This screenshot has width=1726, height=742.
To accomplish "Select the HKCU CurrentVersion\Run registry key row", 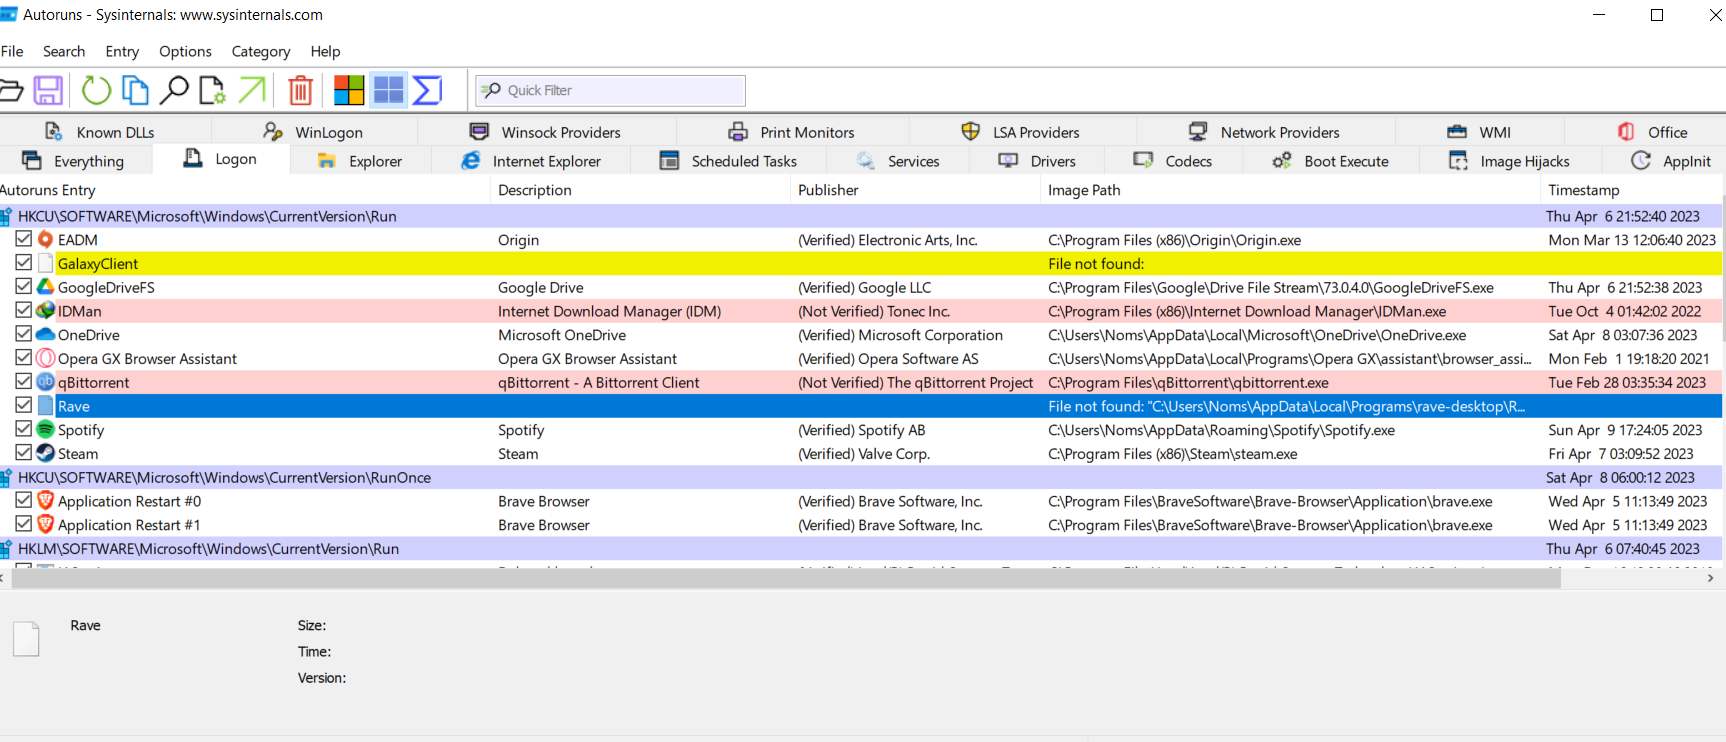I will point(861,216).
